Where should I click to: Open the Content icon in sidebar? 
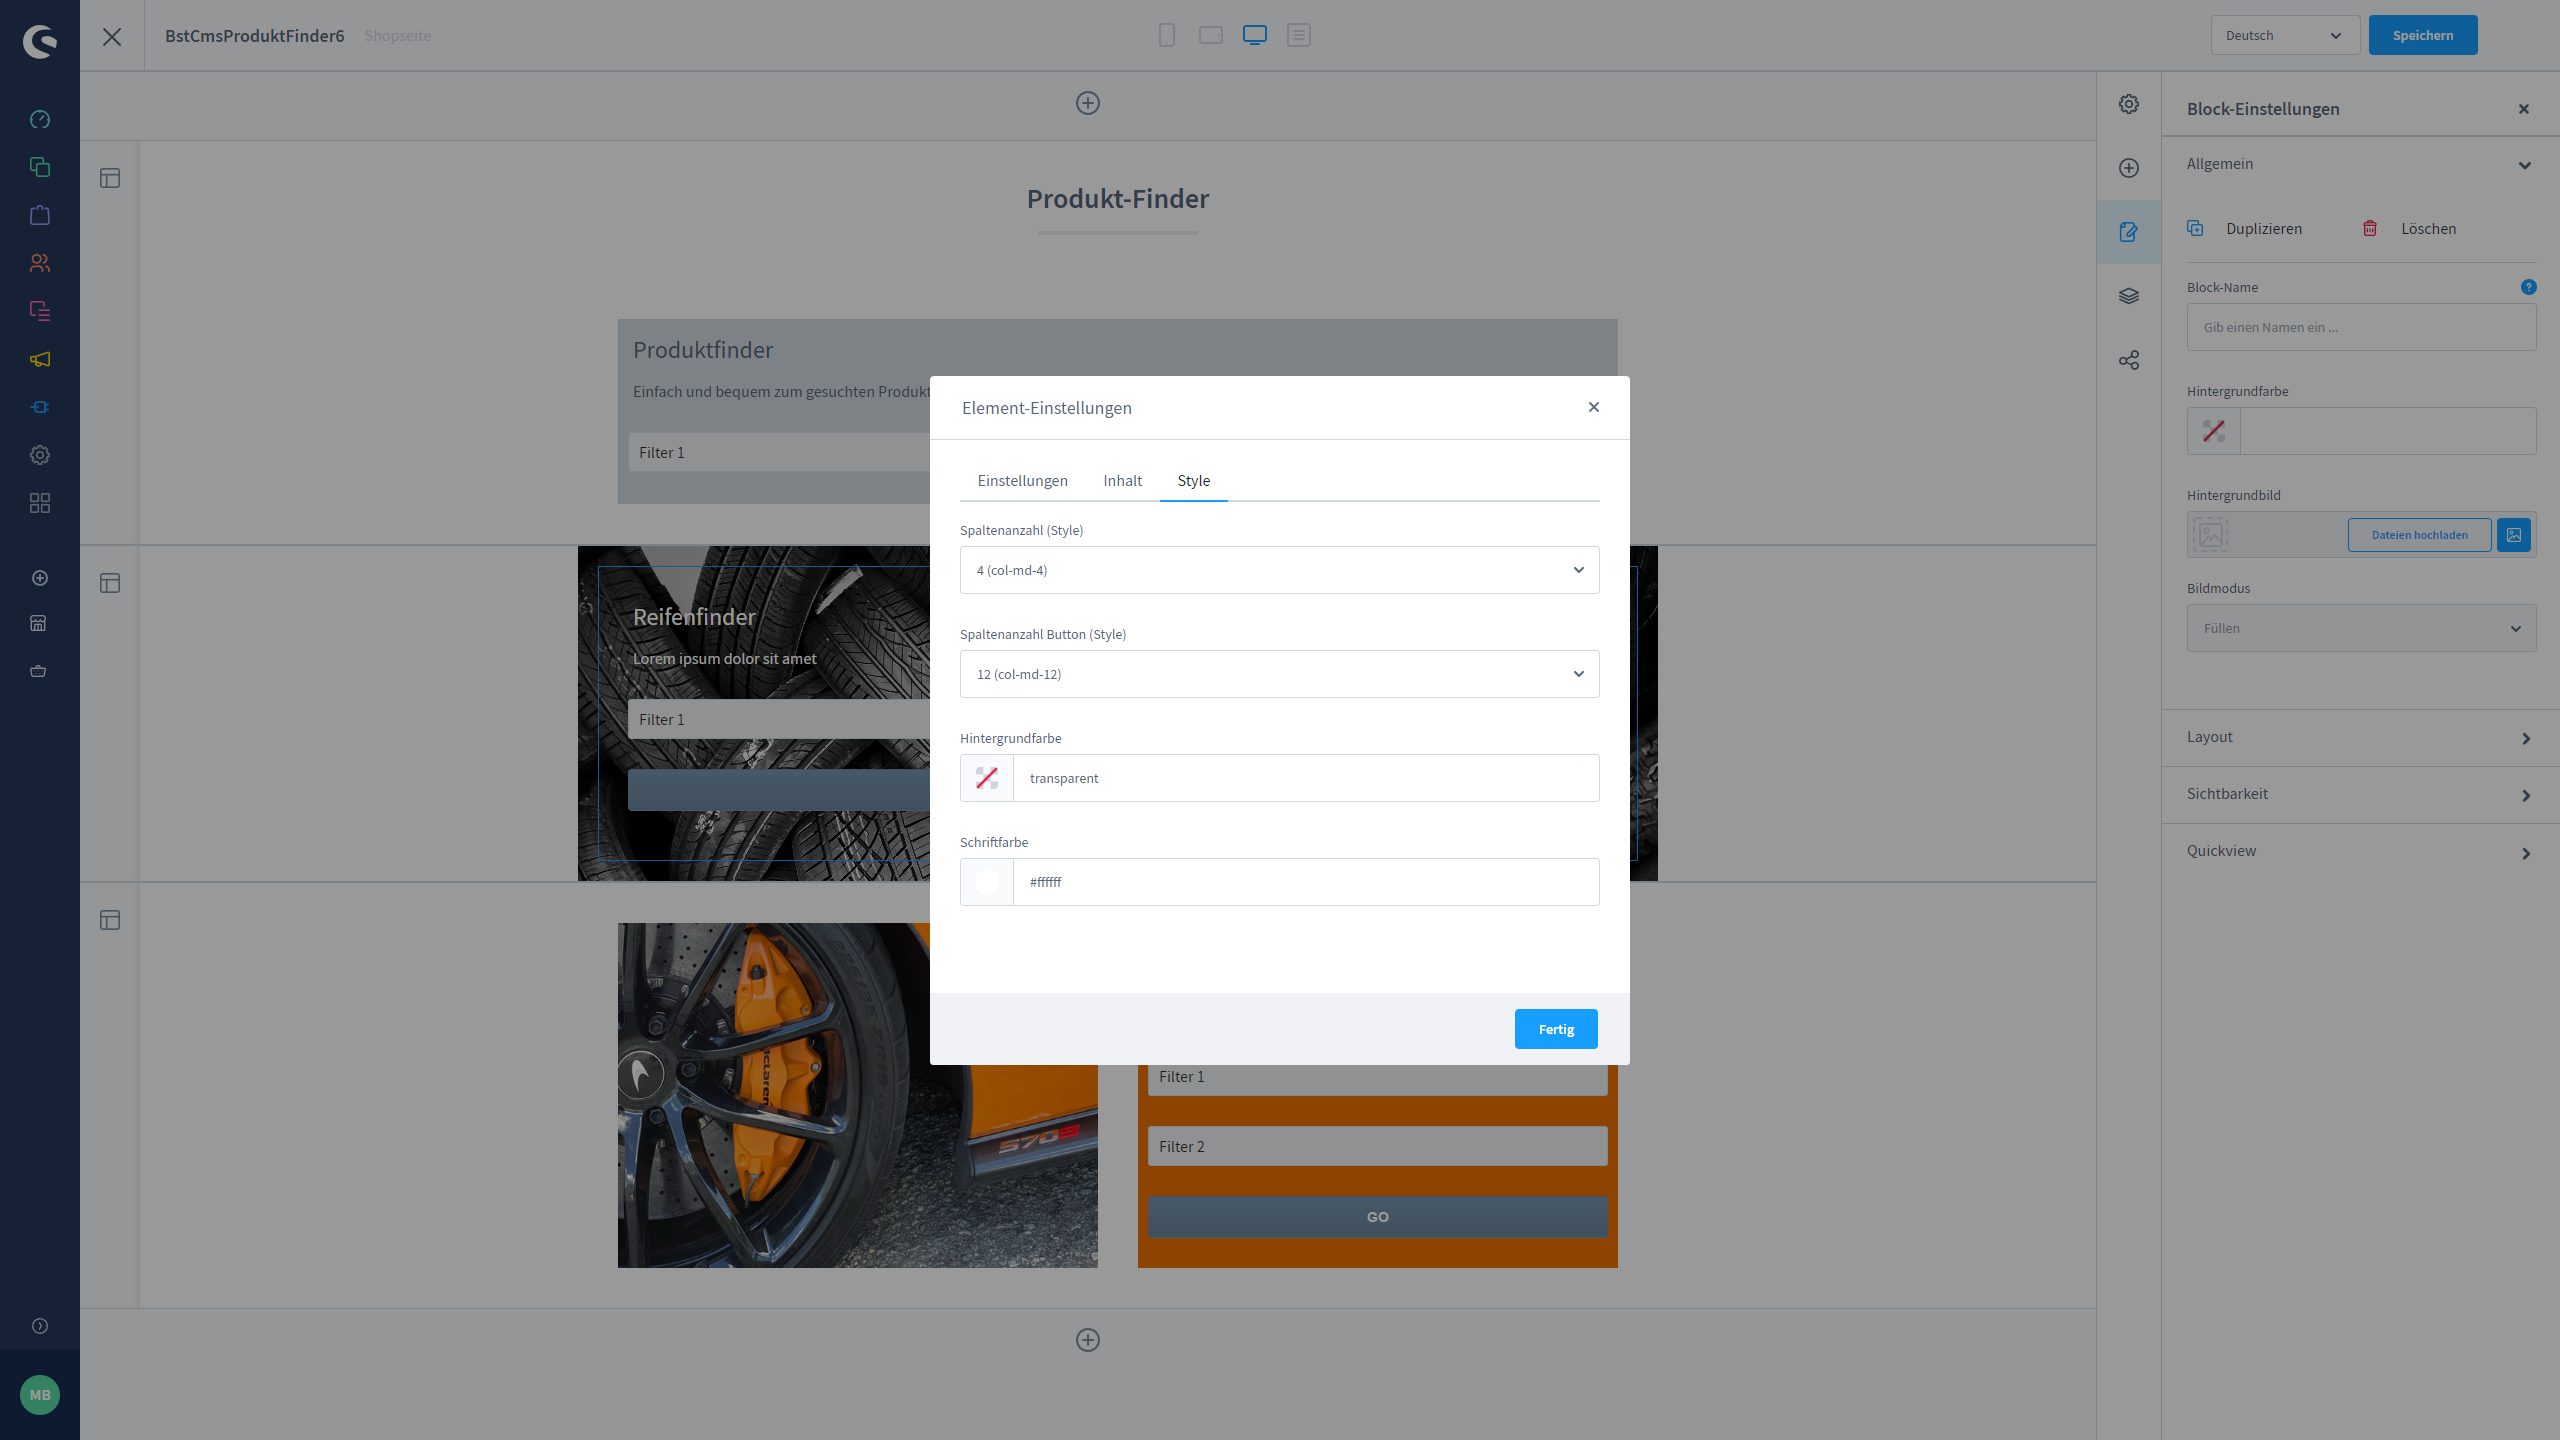40,311
